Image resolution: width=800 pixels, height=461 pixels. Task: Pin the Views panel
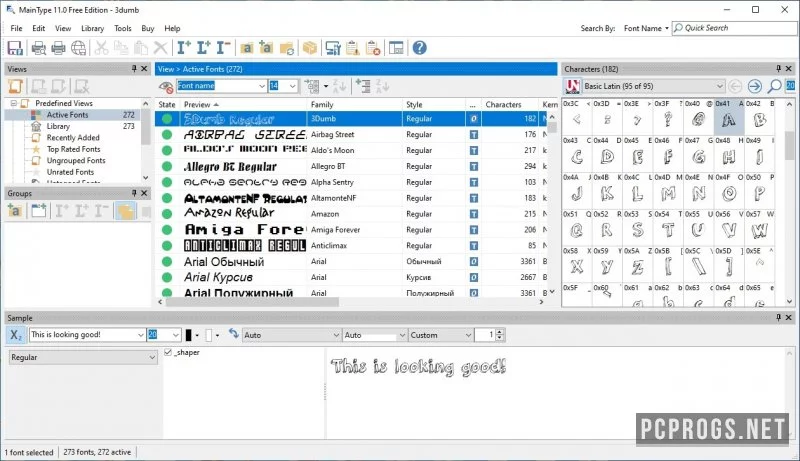(134, 68)
